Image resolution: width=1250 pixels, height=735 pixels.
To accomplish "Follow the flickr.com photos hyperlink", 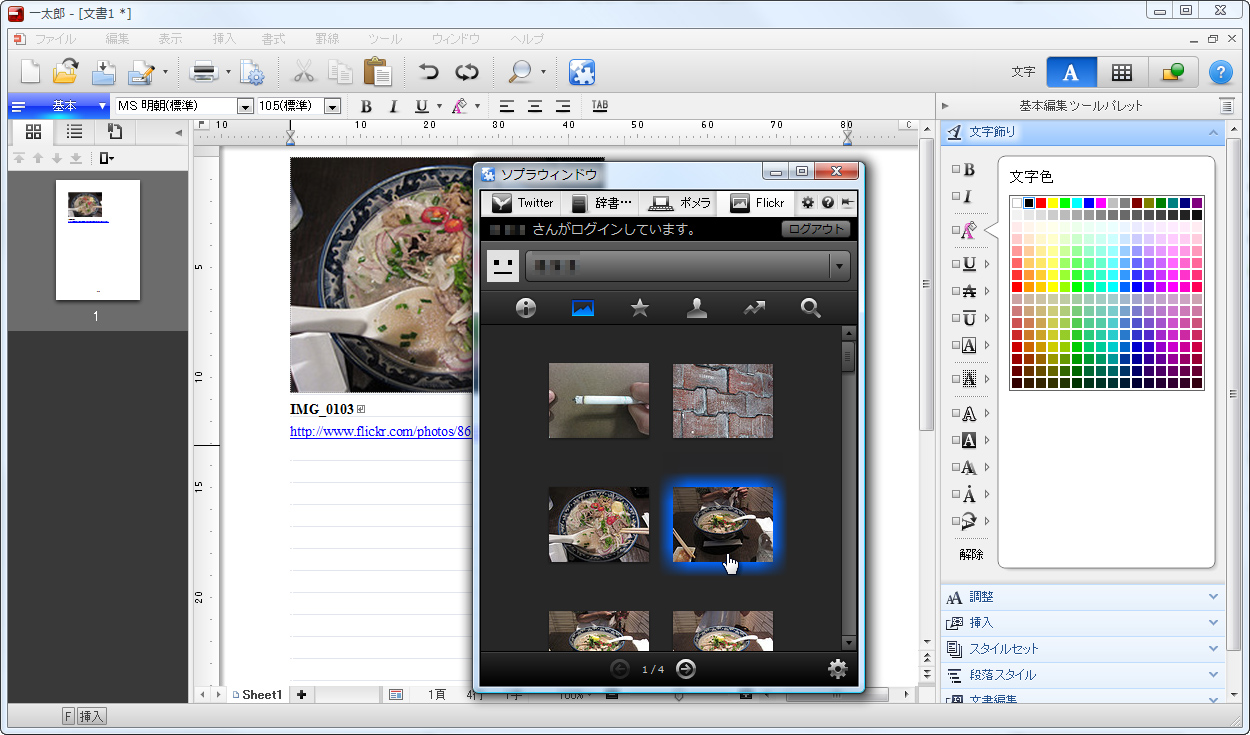I will (x=380, y=432).
